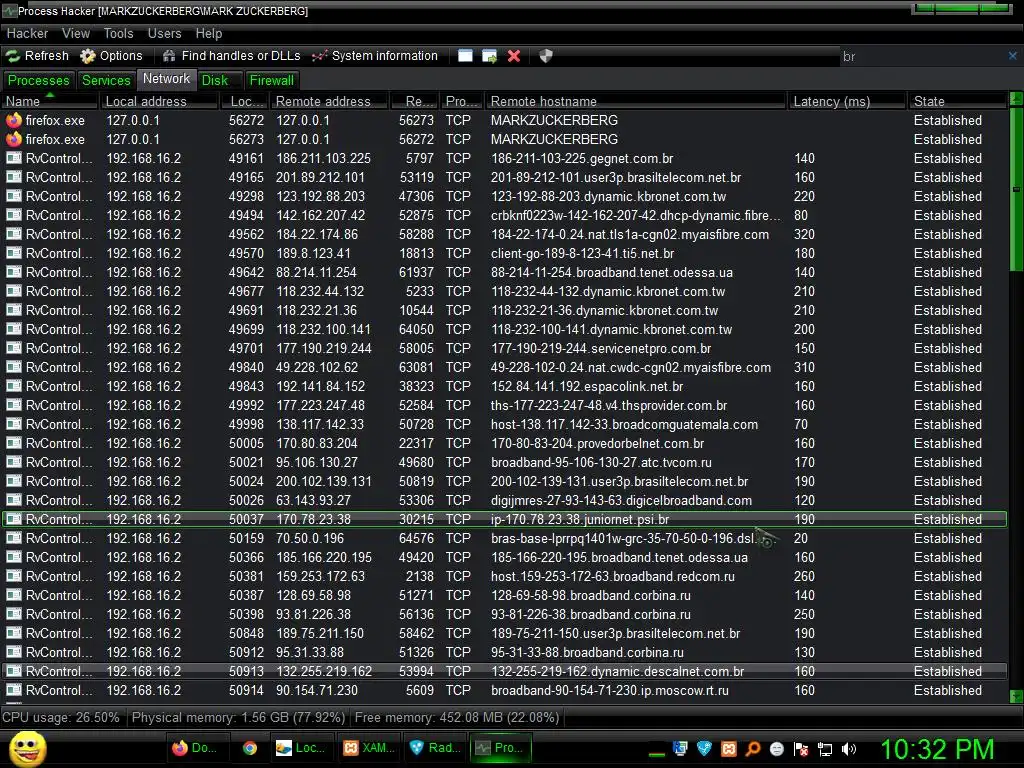Sort by Remote hostname column header

635,101
